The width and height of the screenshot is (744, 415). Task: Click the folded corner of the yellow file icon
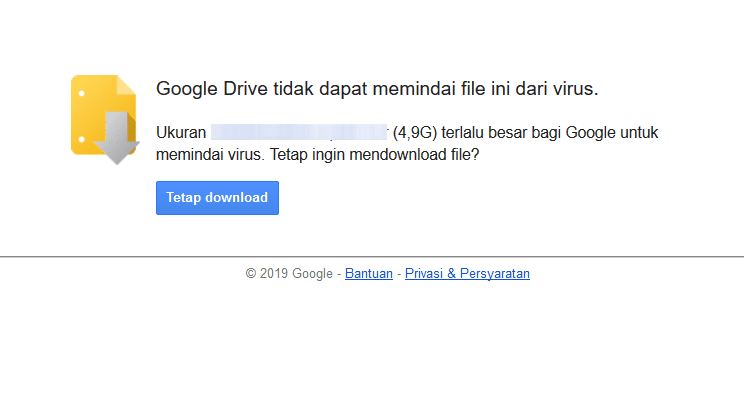(126, 84)
